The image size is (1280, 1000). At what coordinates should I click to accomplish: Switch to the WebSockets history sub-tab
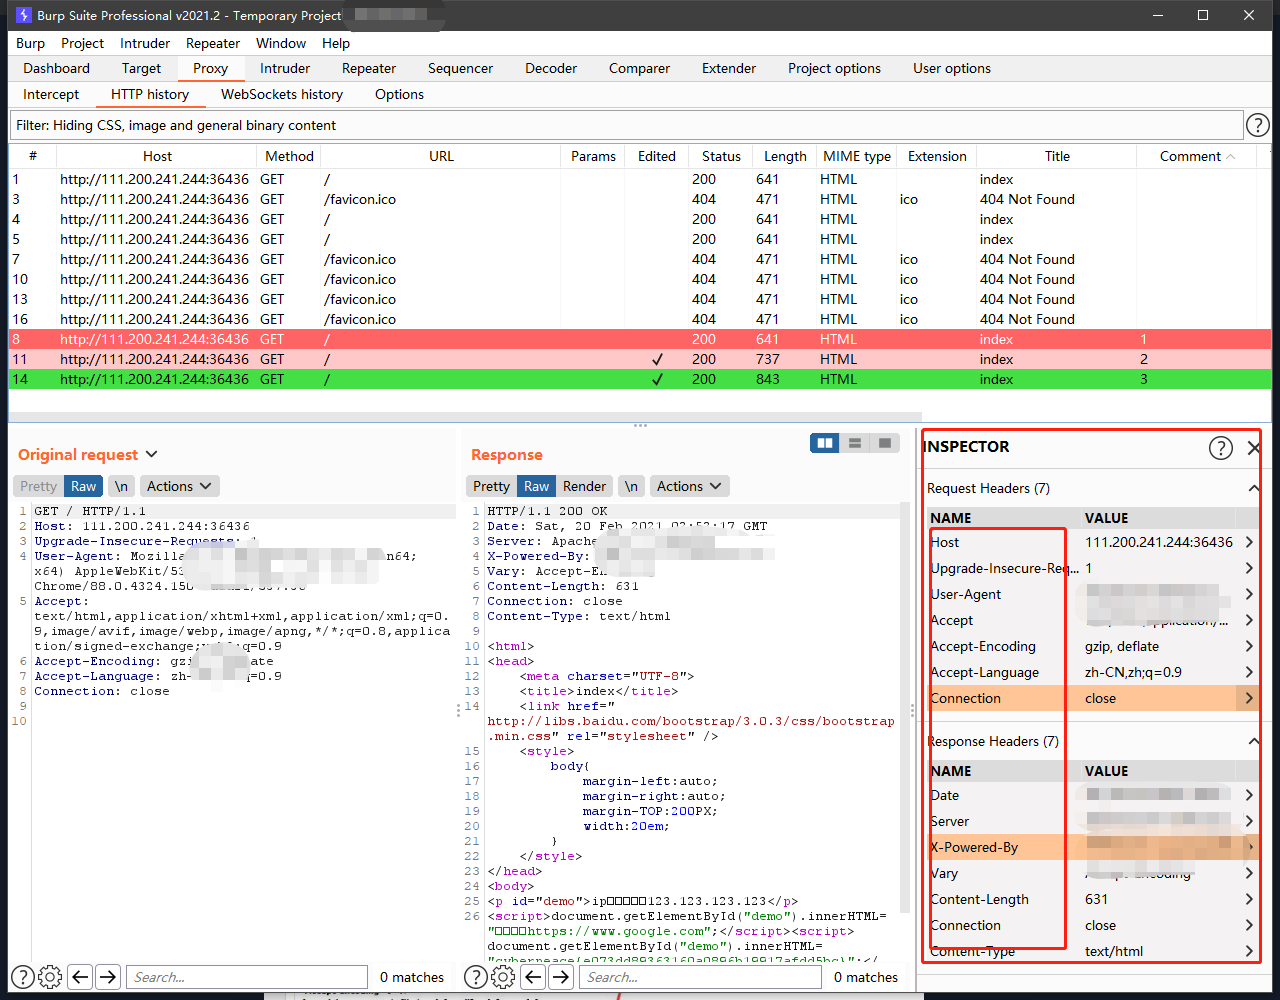pyautogui.click(x=282, y=94)
